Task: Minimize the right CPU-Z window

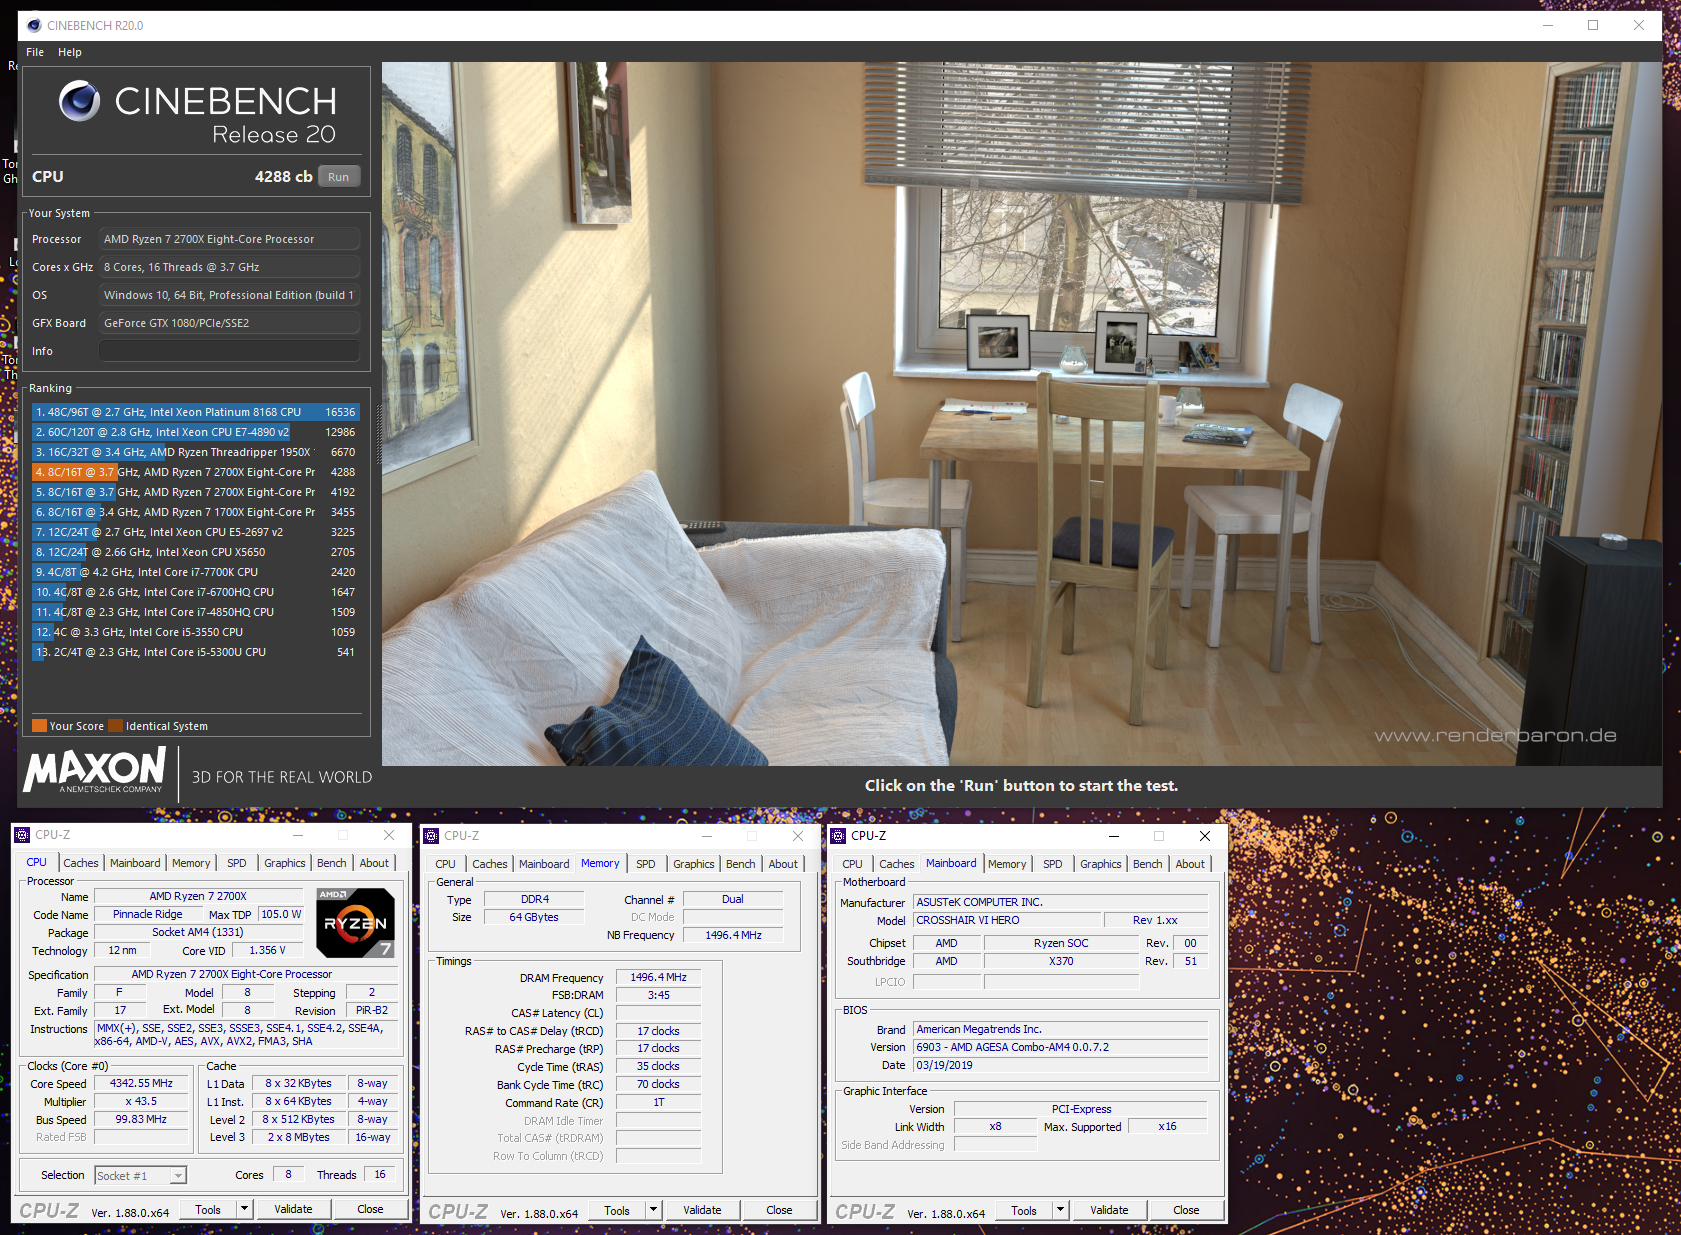Action: (x=1113, y=836)
